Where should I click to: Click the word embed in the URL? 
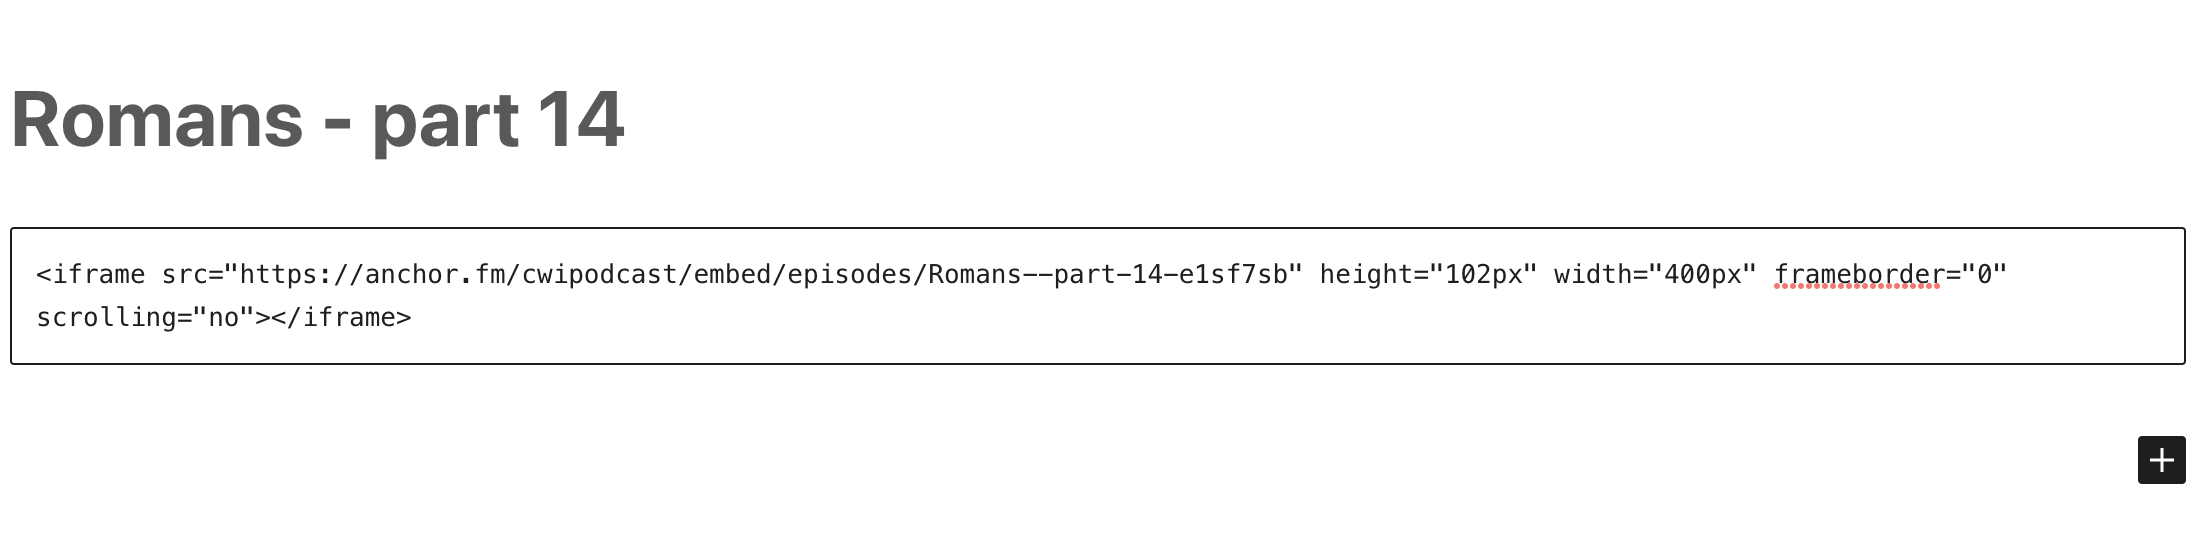733,275
